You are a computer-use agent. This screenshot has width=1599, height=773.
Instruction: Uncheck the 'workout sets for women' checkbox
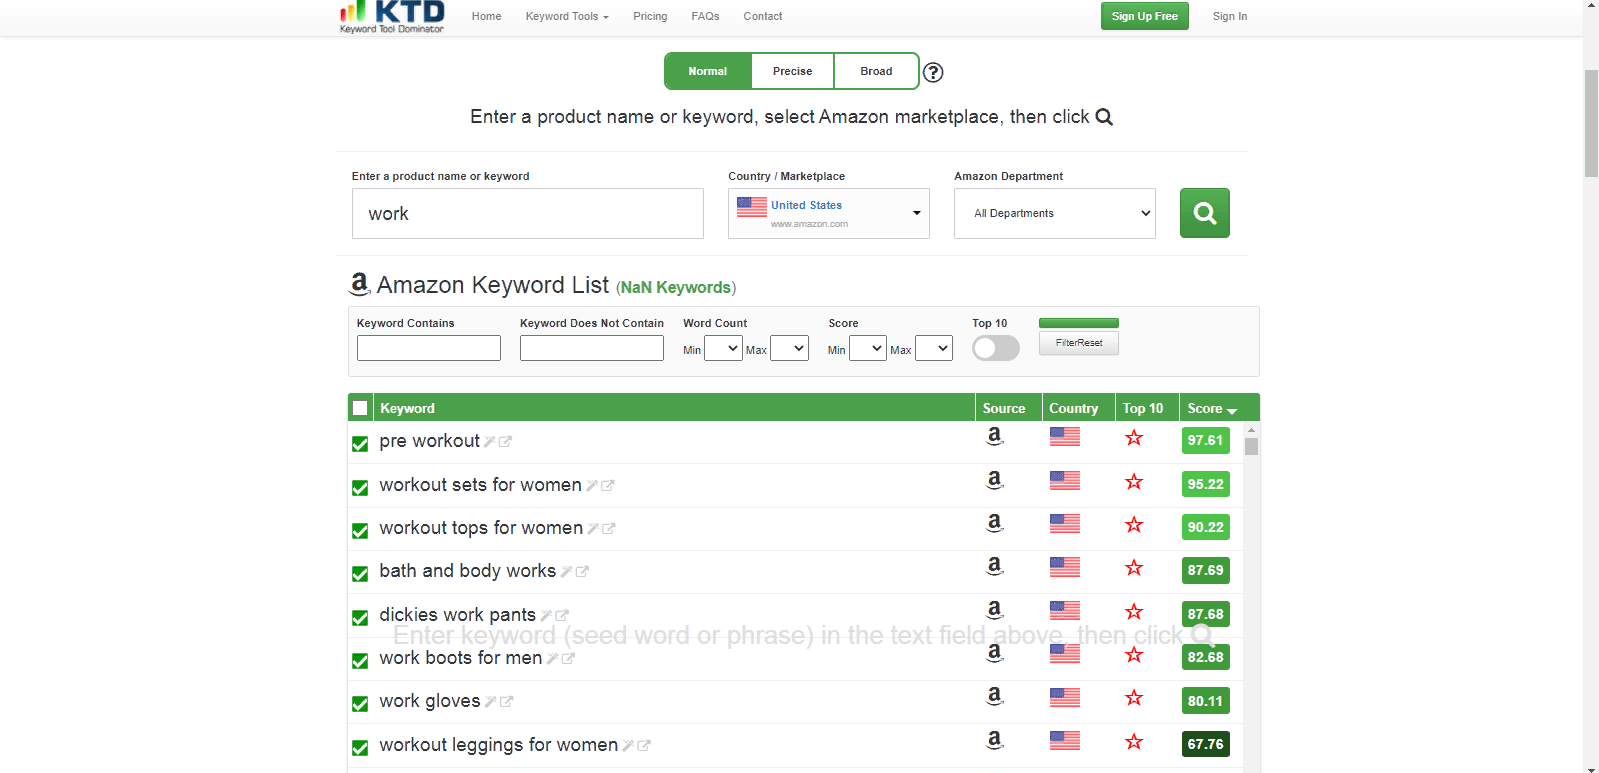(x=360, y=488)
